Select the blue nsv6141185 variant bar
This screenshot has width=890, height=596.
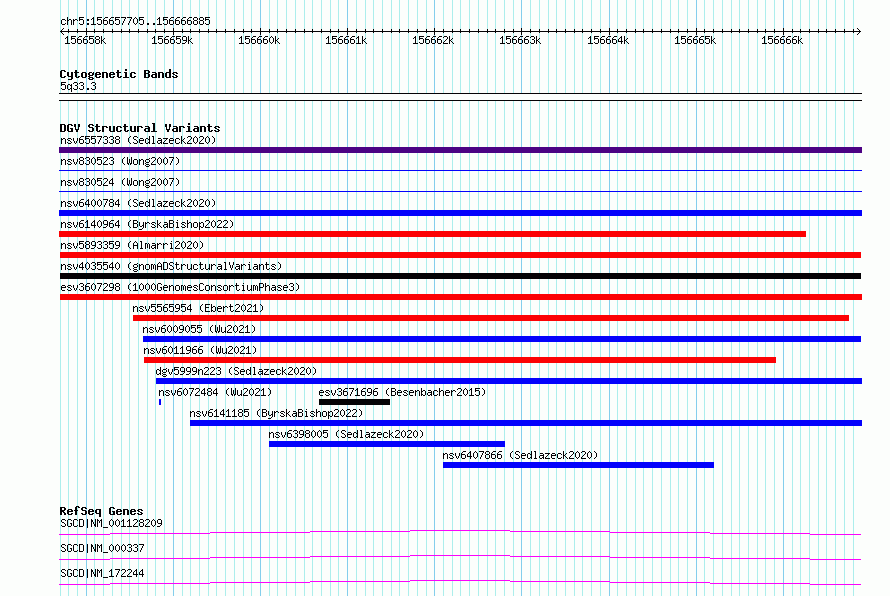(526, 423)
